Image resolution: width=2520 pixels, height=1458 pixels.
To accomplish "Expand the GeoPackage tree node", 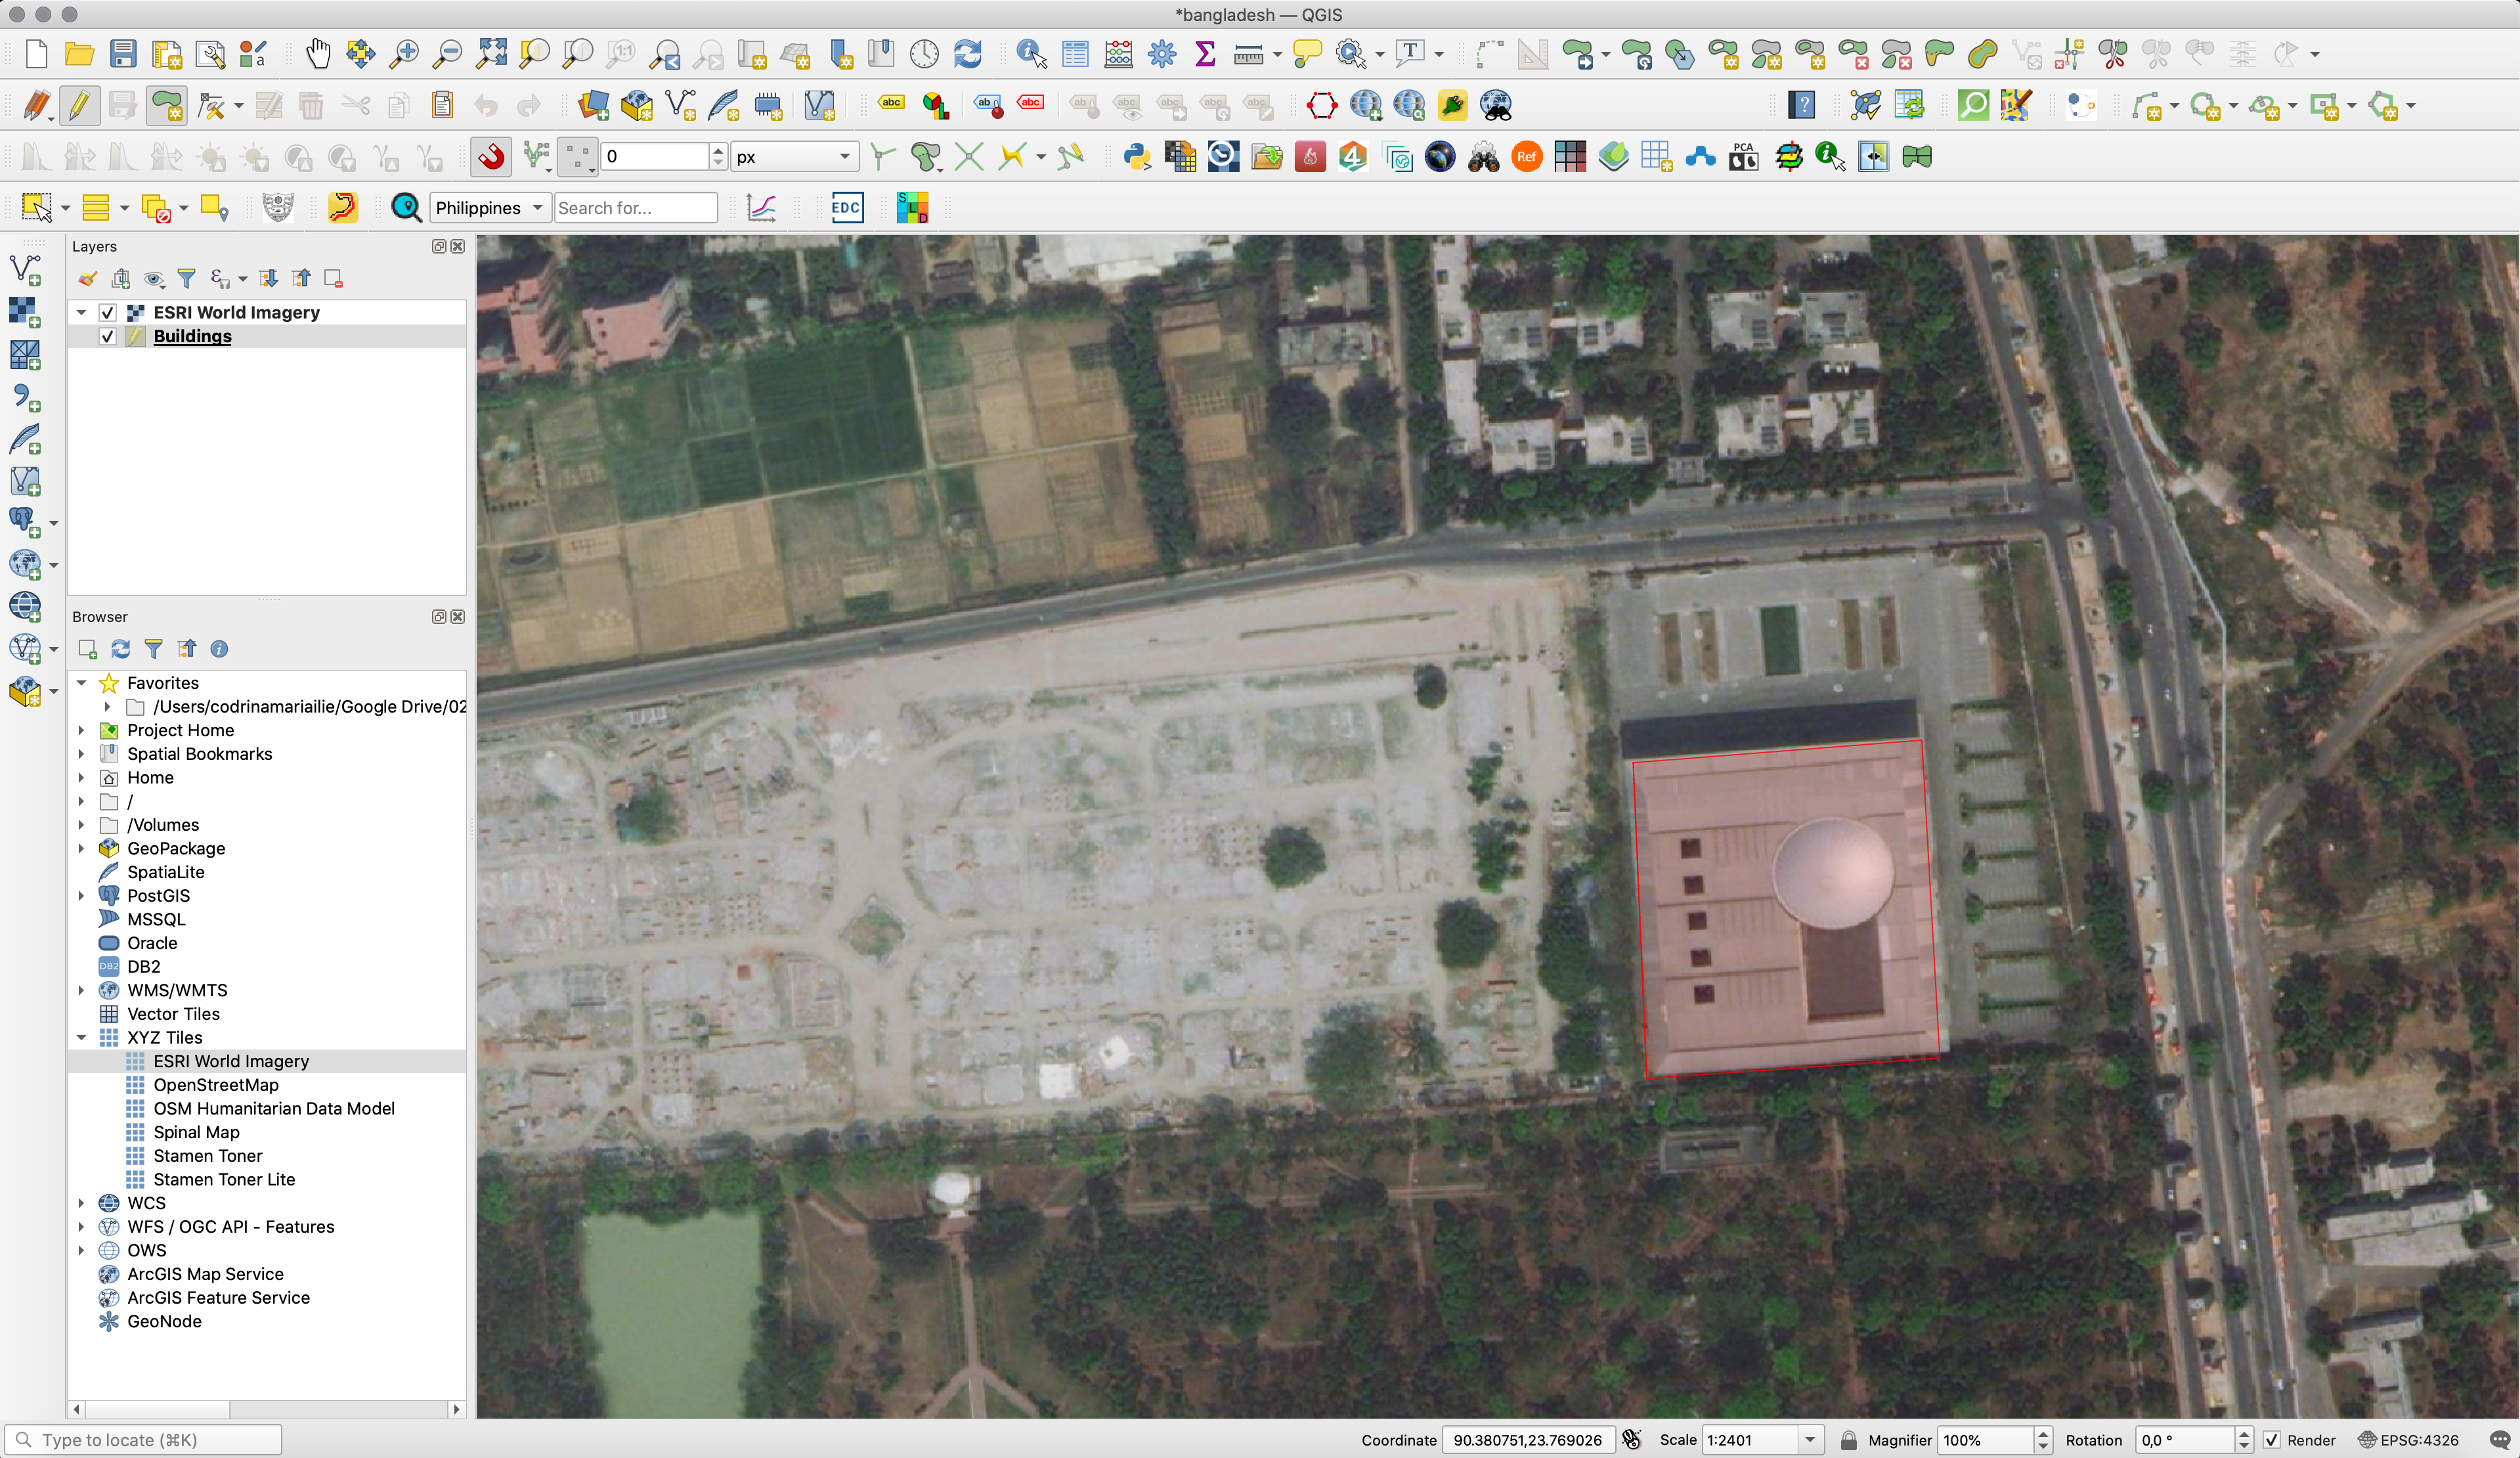I will [x=82, y=848].
